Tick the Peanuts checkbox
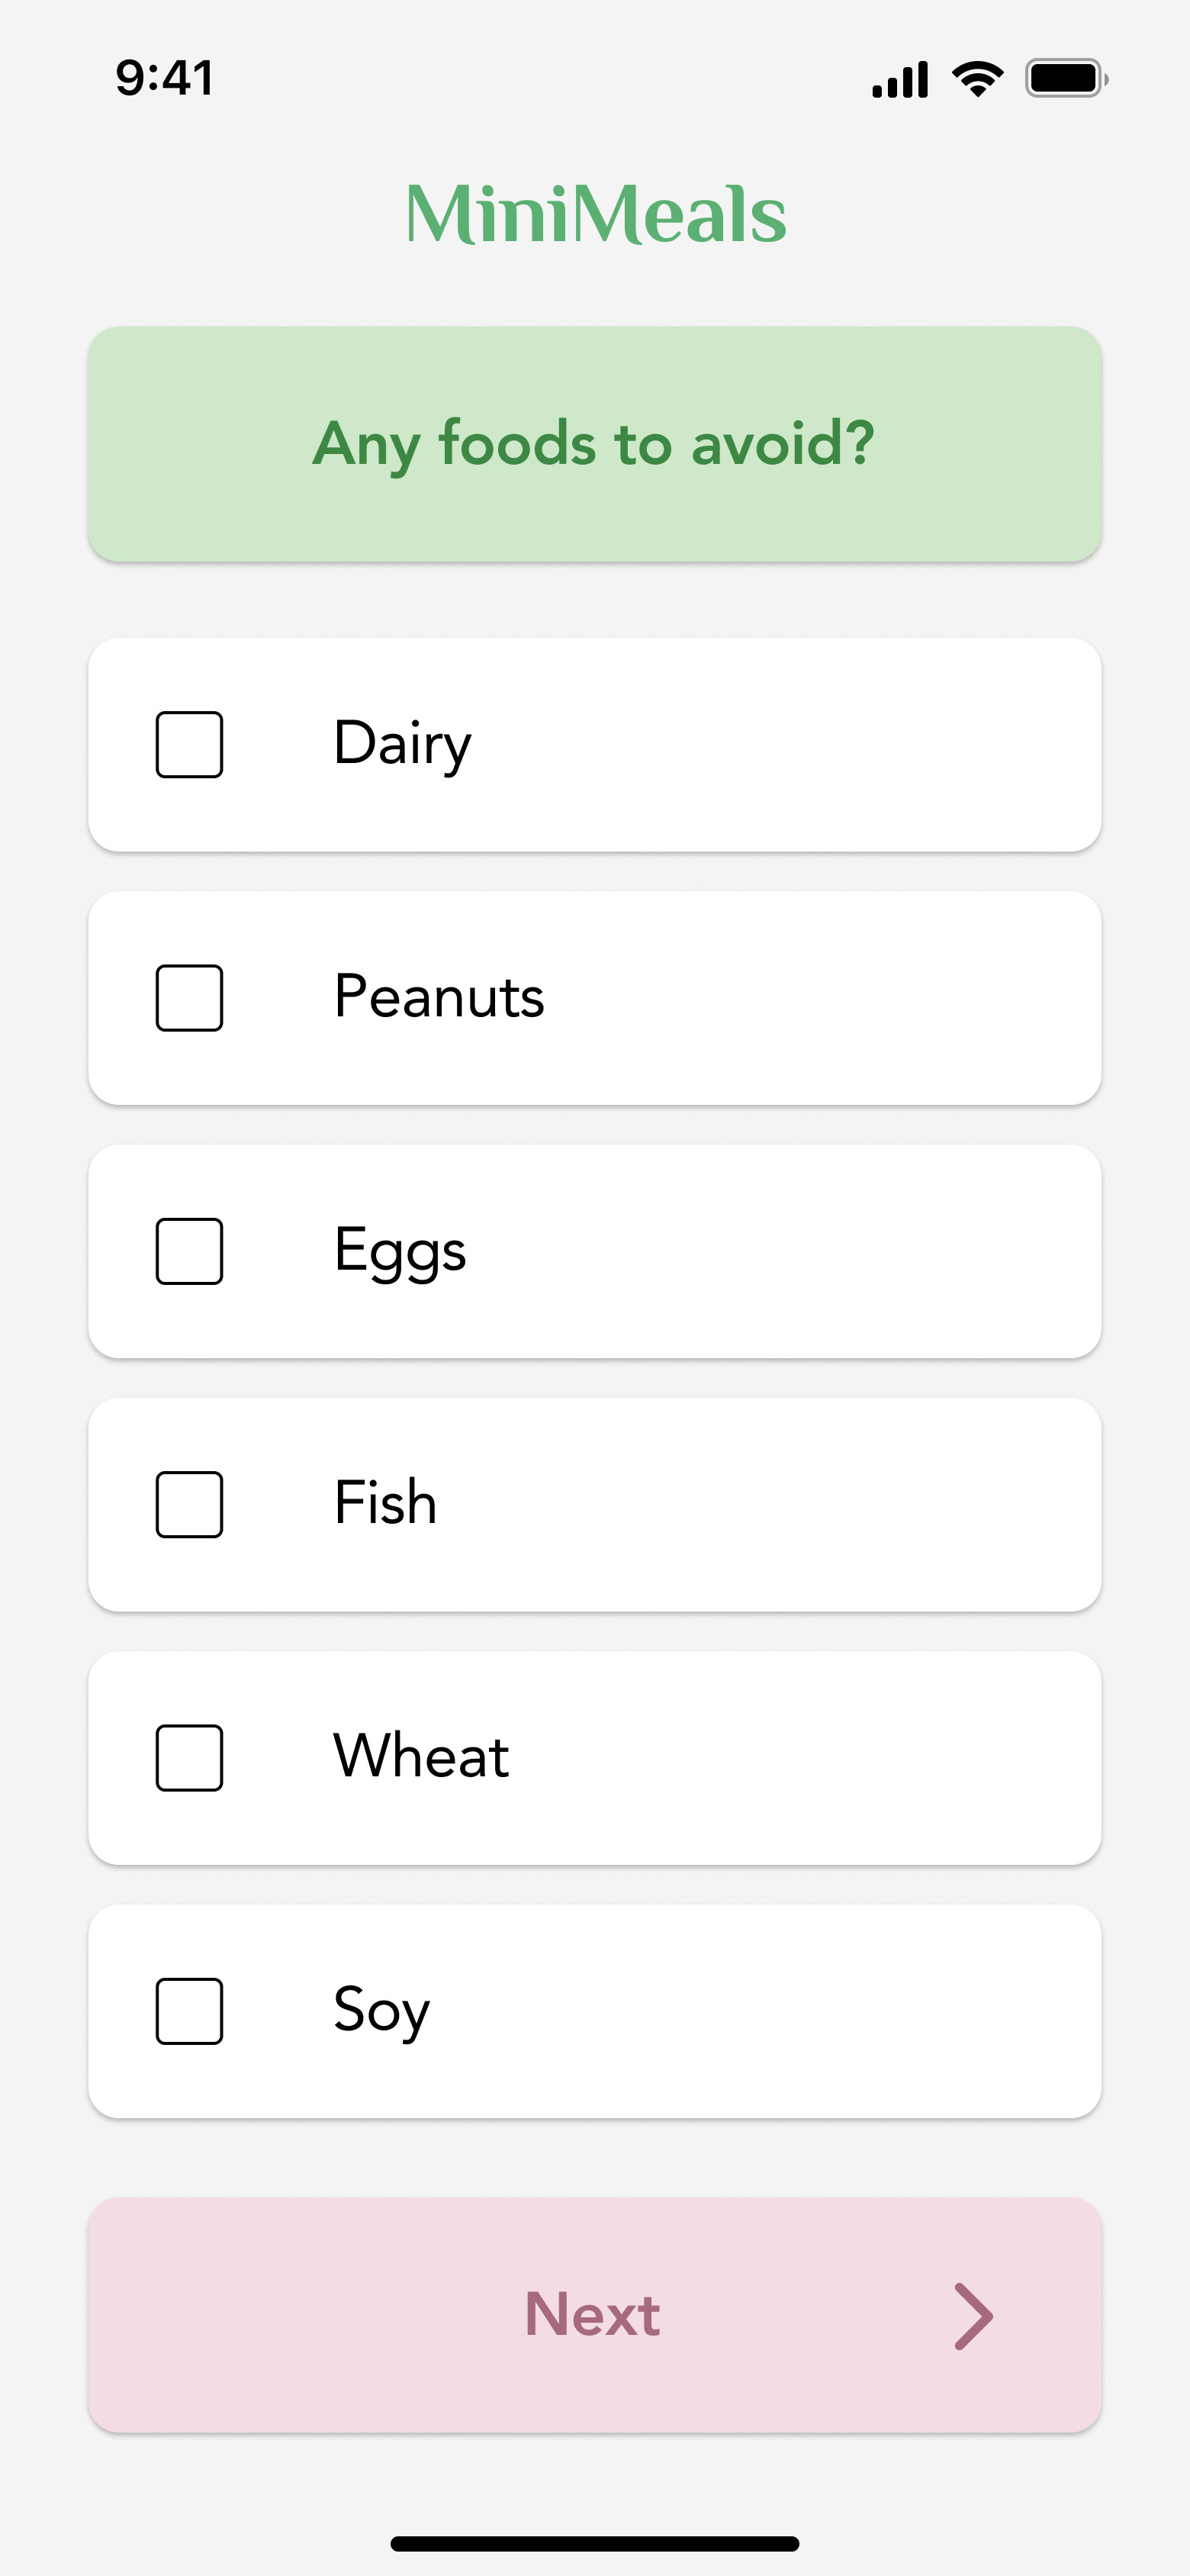1190x2576 pixels. pos(189,998)
